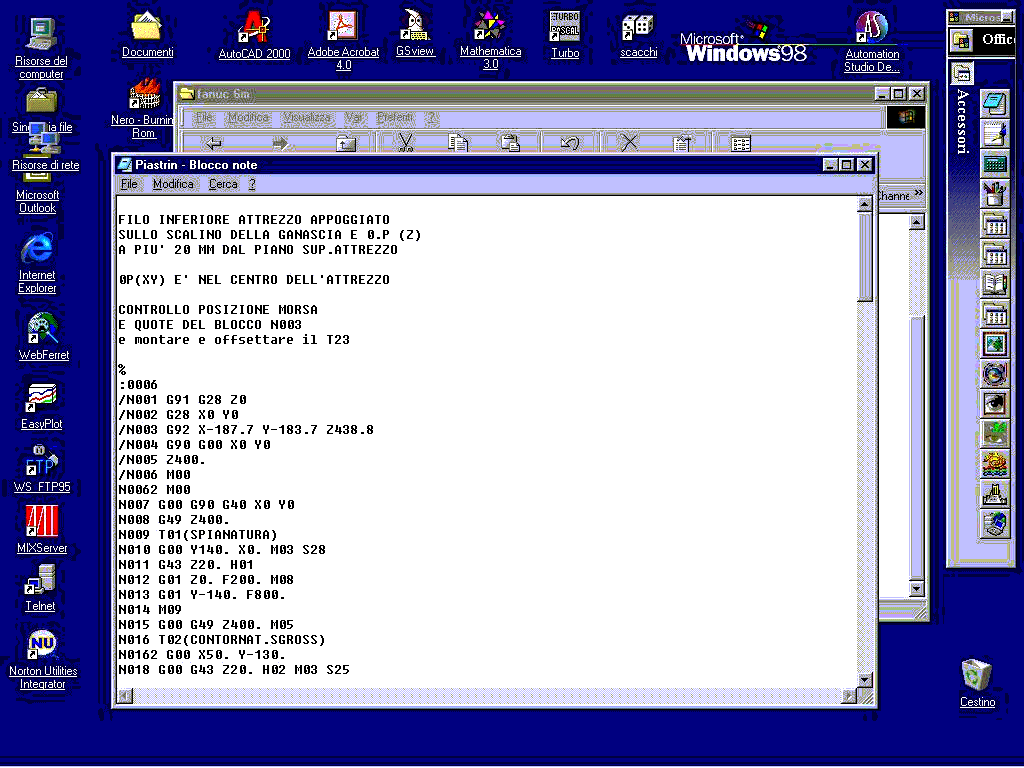Click the Views icon in fanuc 6m toolbar

(x=741, y=144)
